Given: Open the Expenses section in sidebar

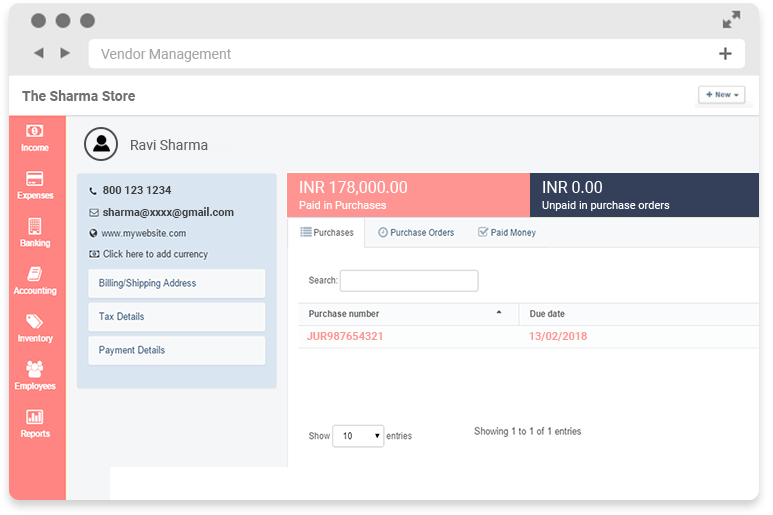Looking at the screenshot, I should (x=35, y=185).
